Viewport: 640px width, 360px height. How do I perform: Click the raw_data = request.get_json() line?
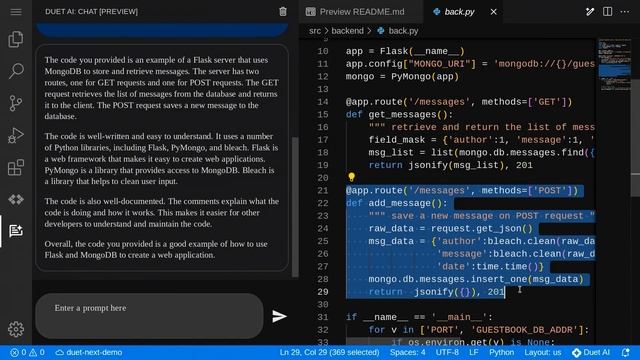[x=451, y=229]
